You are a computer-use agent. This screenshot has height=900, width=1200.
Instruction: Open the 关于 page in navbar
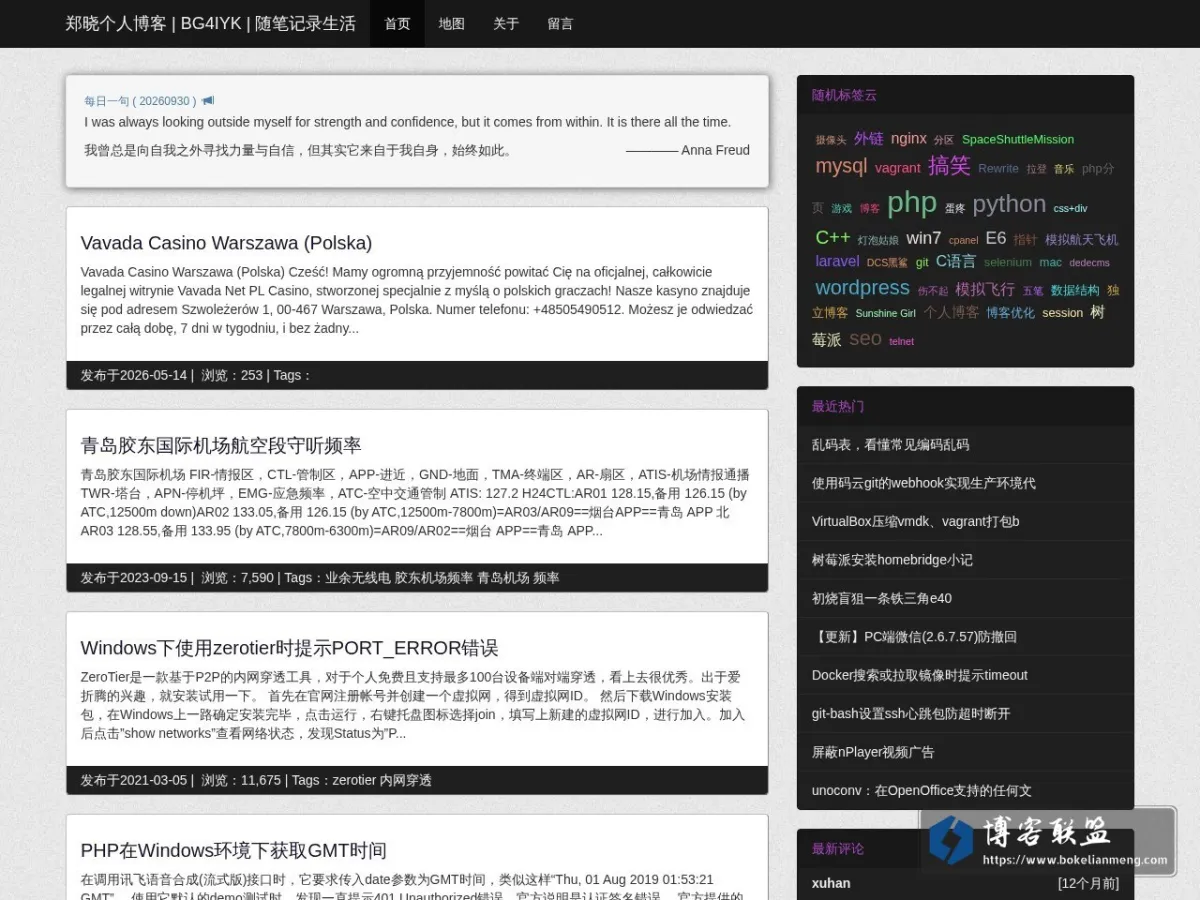point(506,24)
